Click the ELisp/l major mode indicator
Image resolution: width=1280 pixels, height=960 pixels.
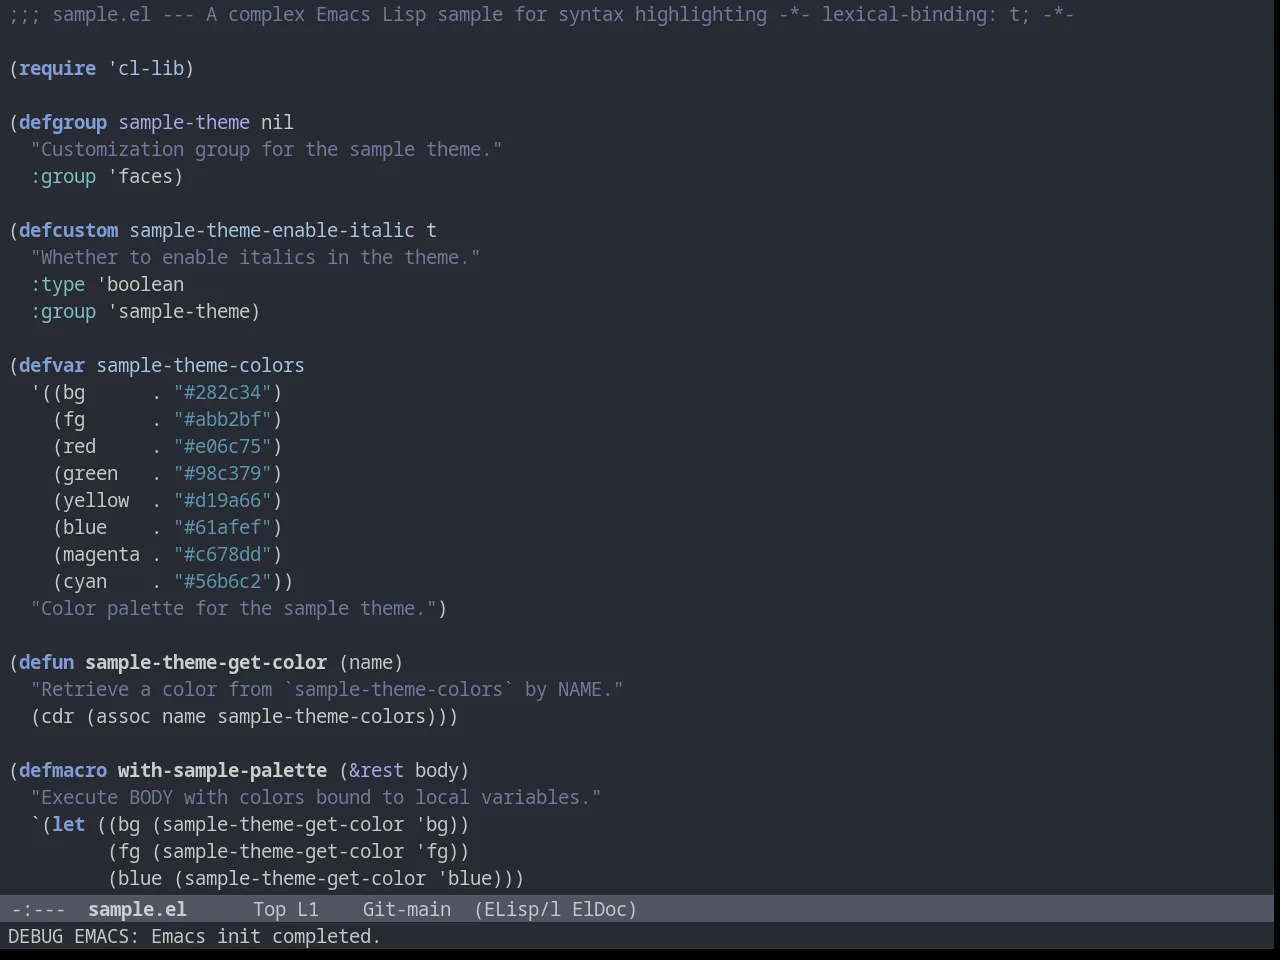click(x=517, y=909)
